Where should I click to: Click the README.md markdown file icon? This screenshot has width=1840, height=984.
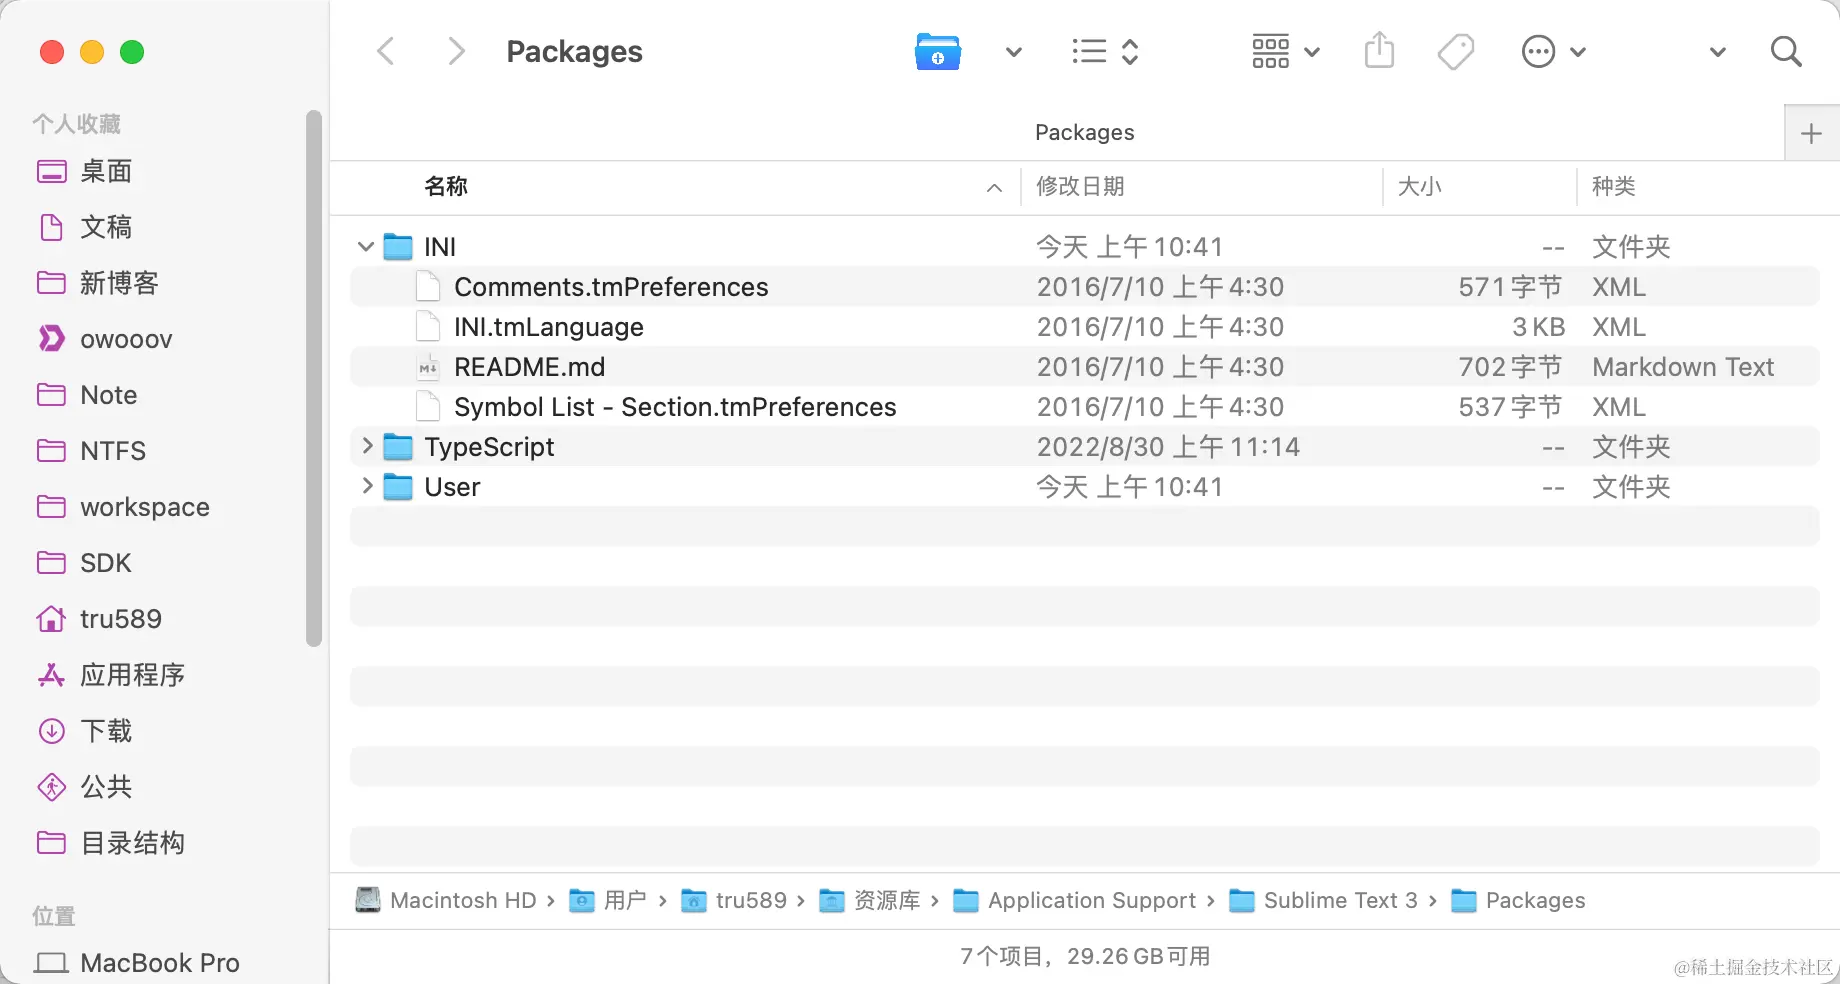pos(428,367)
